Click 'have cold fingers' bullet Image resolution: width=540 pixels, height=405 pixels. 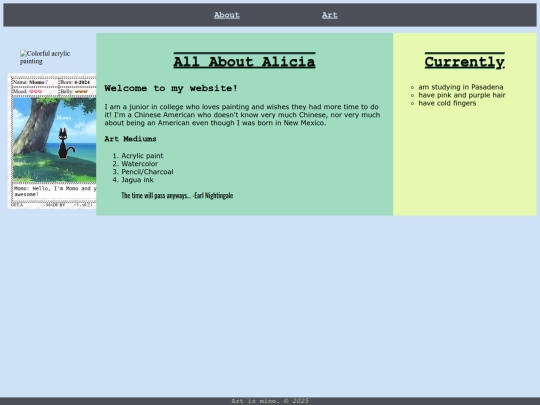(x=447, y=103)
